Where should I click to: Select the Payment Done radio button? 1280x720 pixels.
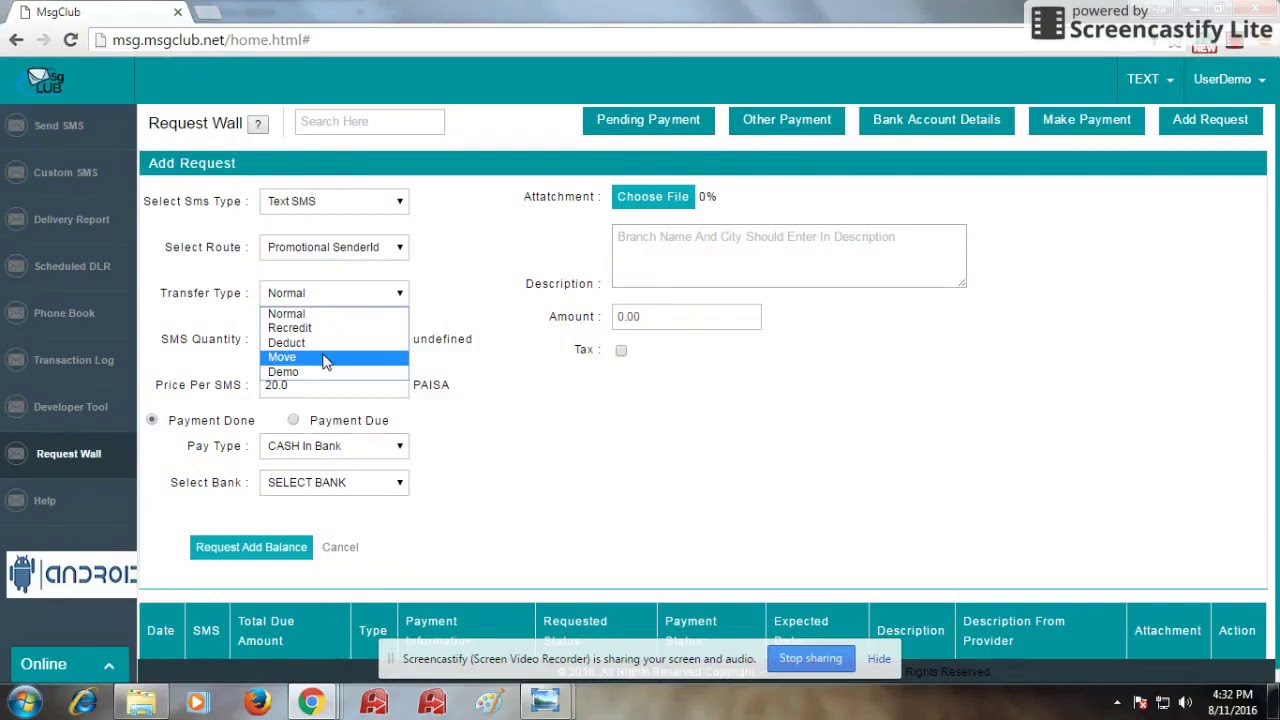[x=152, y=420]
